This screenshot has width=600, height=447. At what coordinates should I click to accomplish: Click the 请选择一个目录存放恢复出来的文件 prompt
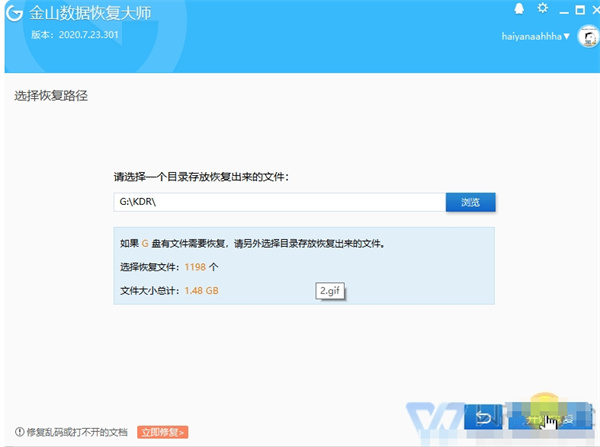(x=201, y=177)
